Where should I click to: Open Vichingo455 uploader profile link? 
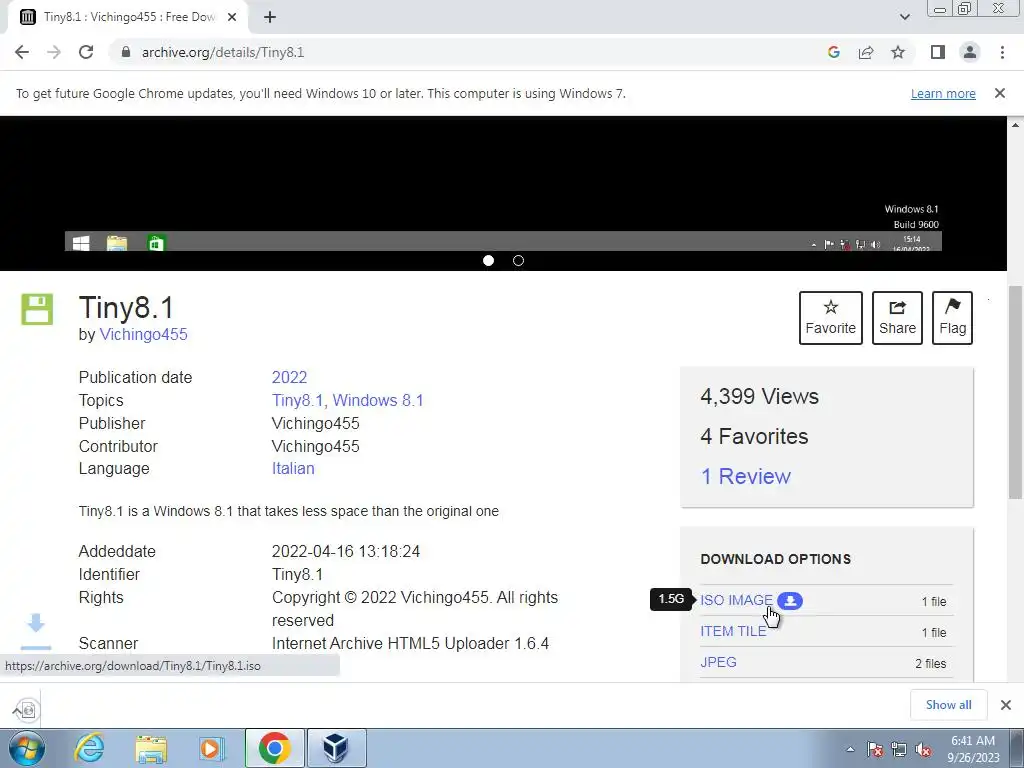pos(143,334)
